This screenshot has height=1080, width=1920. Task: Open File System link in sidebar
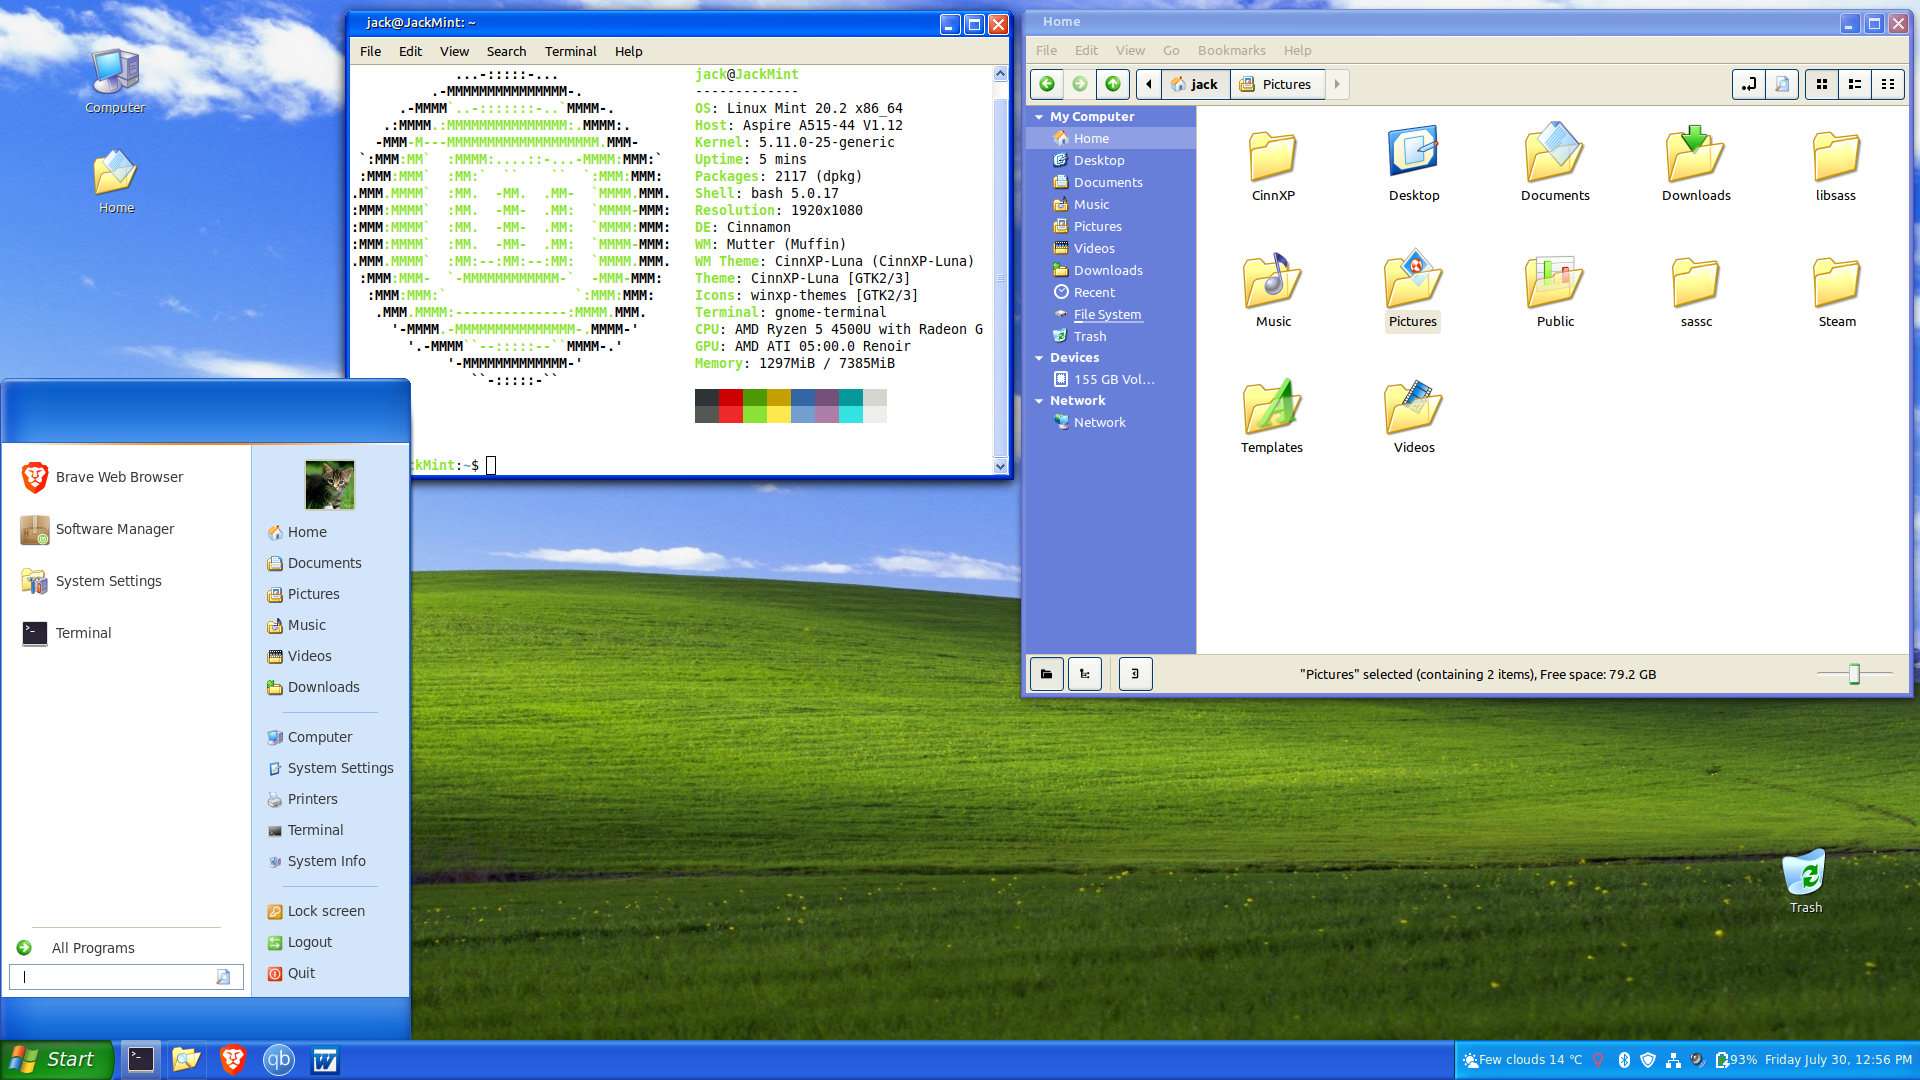tap(1107, 314)
